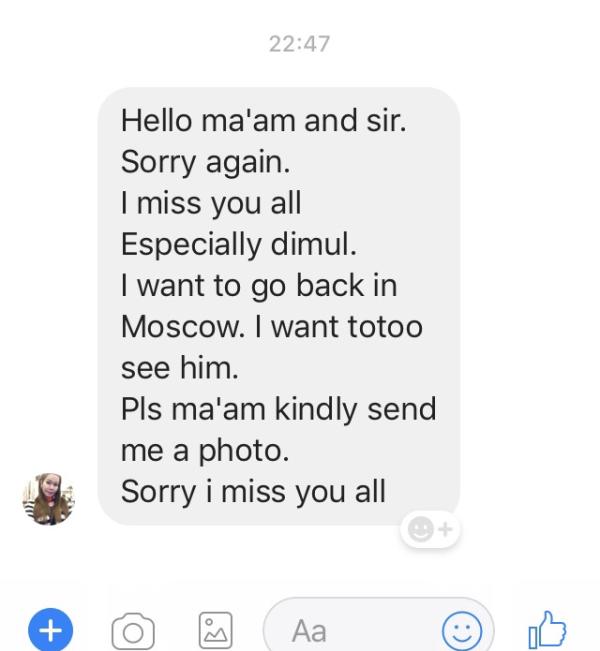Open the sender's profile picture
The image size is (600, 651).
[49, 499]
